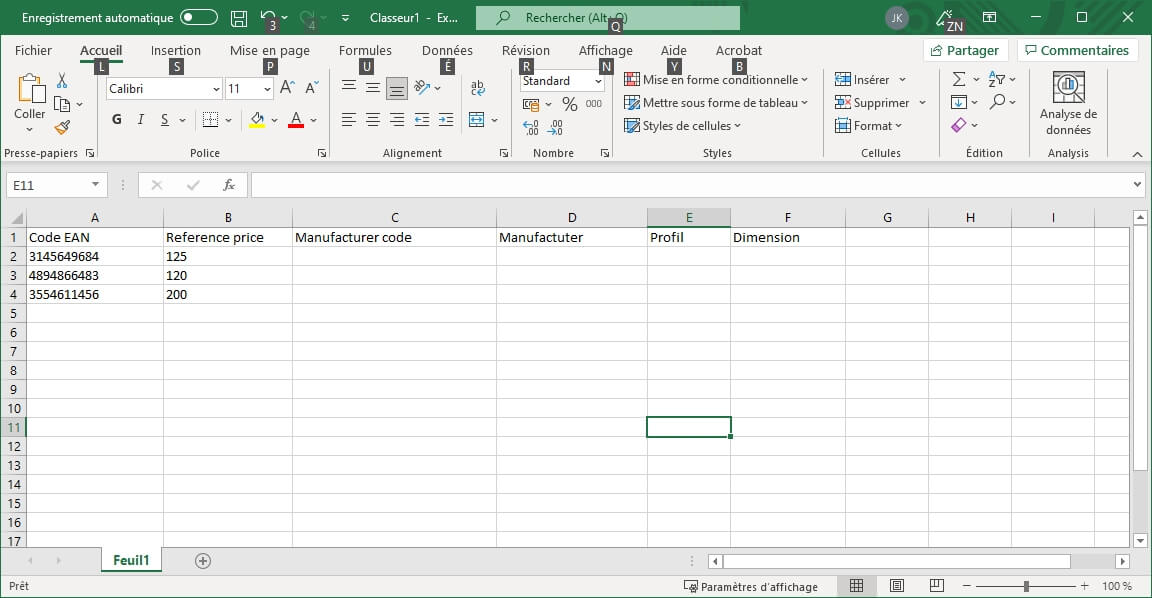Open Paramètres d'affichage in status bar
This screenshot has width=1152, height=598.
pyautogui.click(x=751, y=586)
